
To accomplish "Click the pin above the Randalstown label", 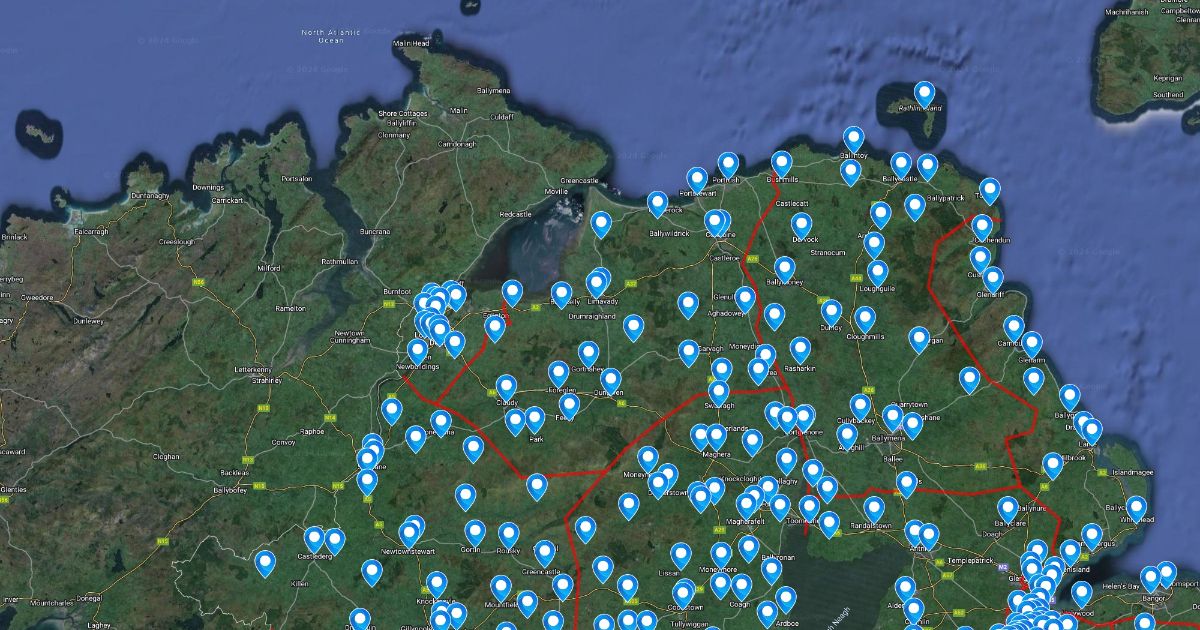I will point(874,509).
